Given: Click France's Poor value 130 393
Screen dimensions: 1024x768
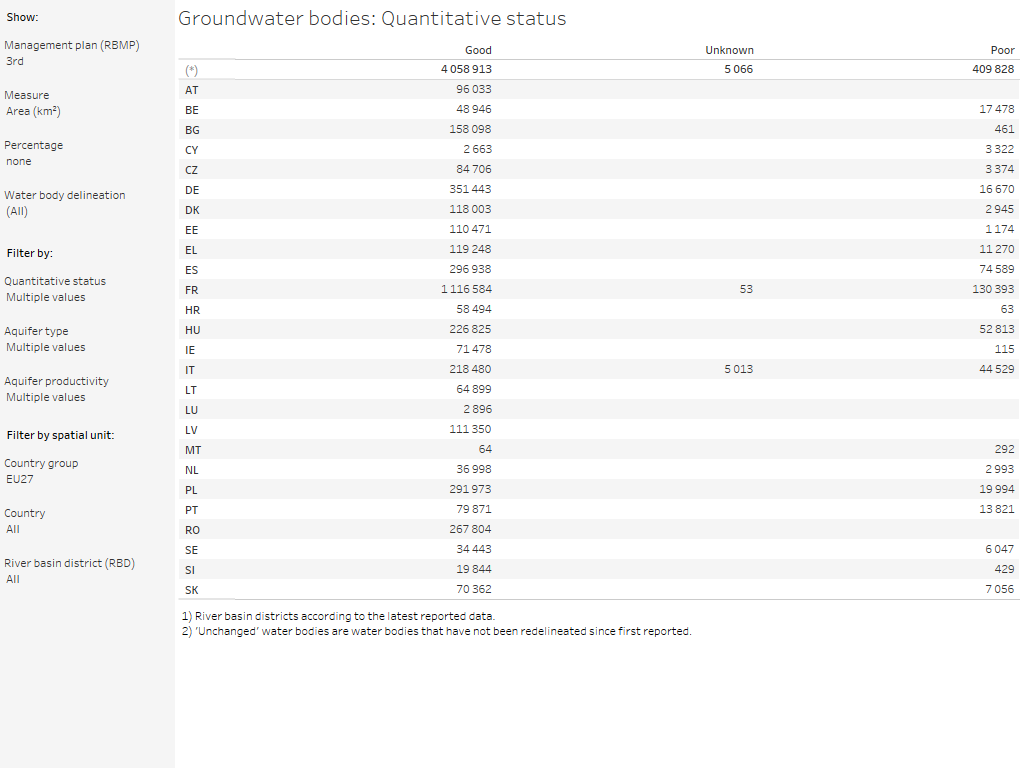Looking at the screenshot, I should tap(993, 289).
